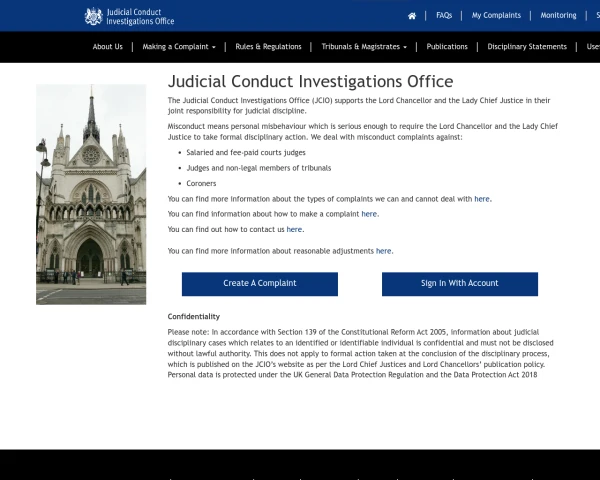Click the 'Judicial Conduct Investigations Office' page heading
The width and height of the screenshot is (600, 480).
[x=310, y=82]
